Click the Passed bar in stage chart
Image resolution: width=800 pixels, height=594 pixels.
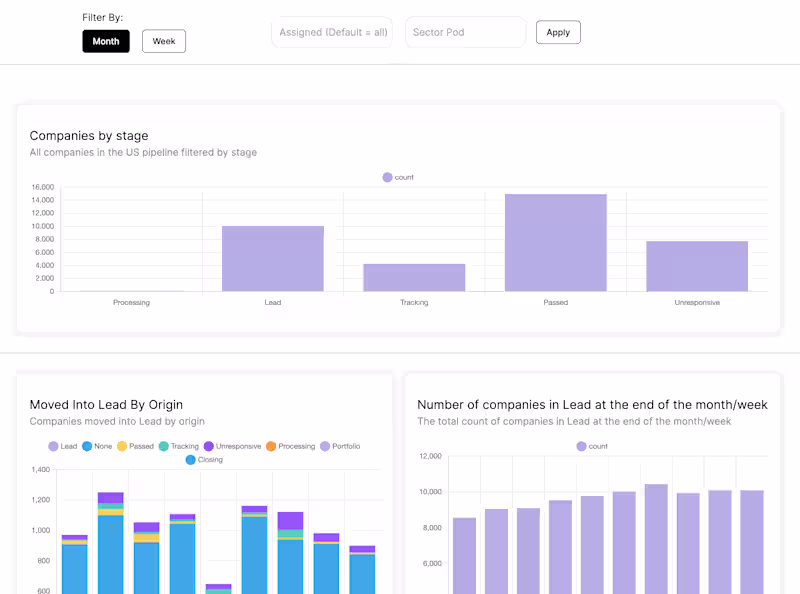[x=556, y=242]
